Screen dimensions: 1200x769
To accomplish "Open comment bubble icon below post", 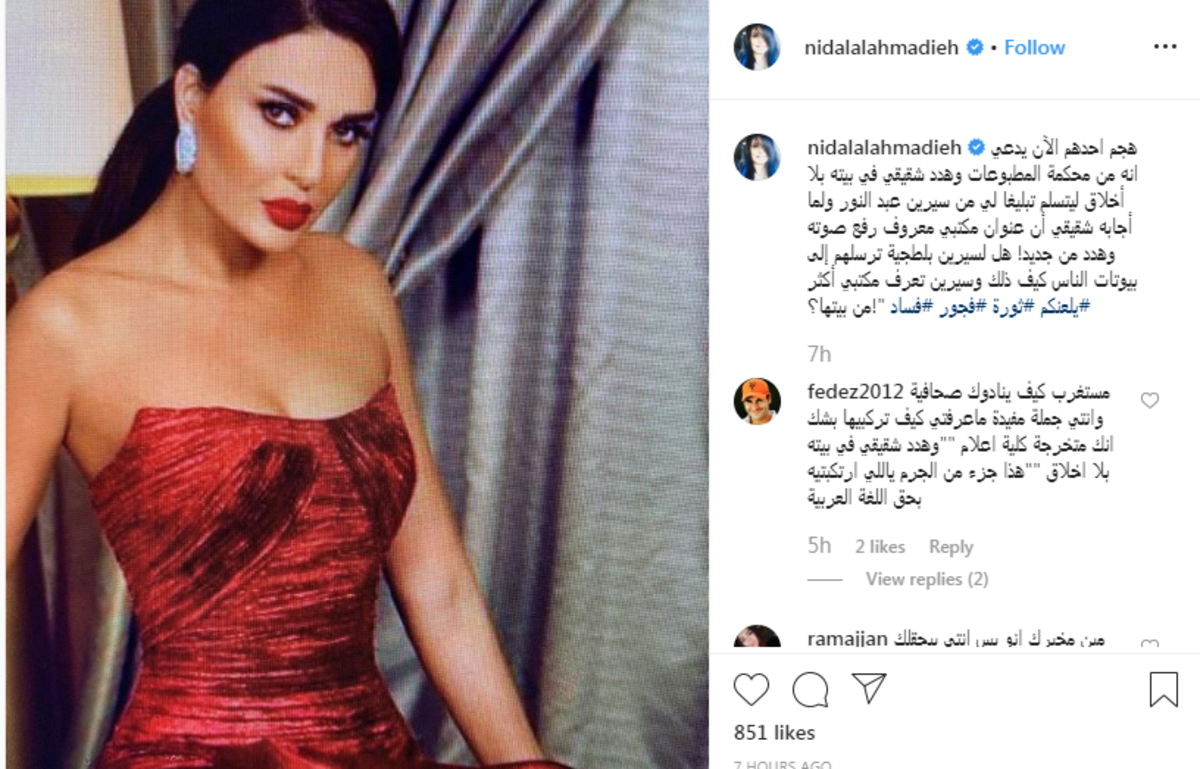I will [x=810, y=689].
